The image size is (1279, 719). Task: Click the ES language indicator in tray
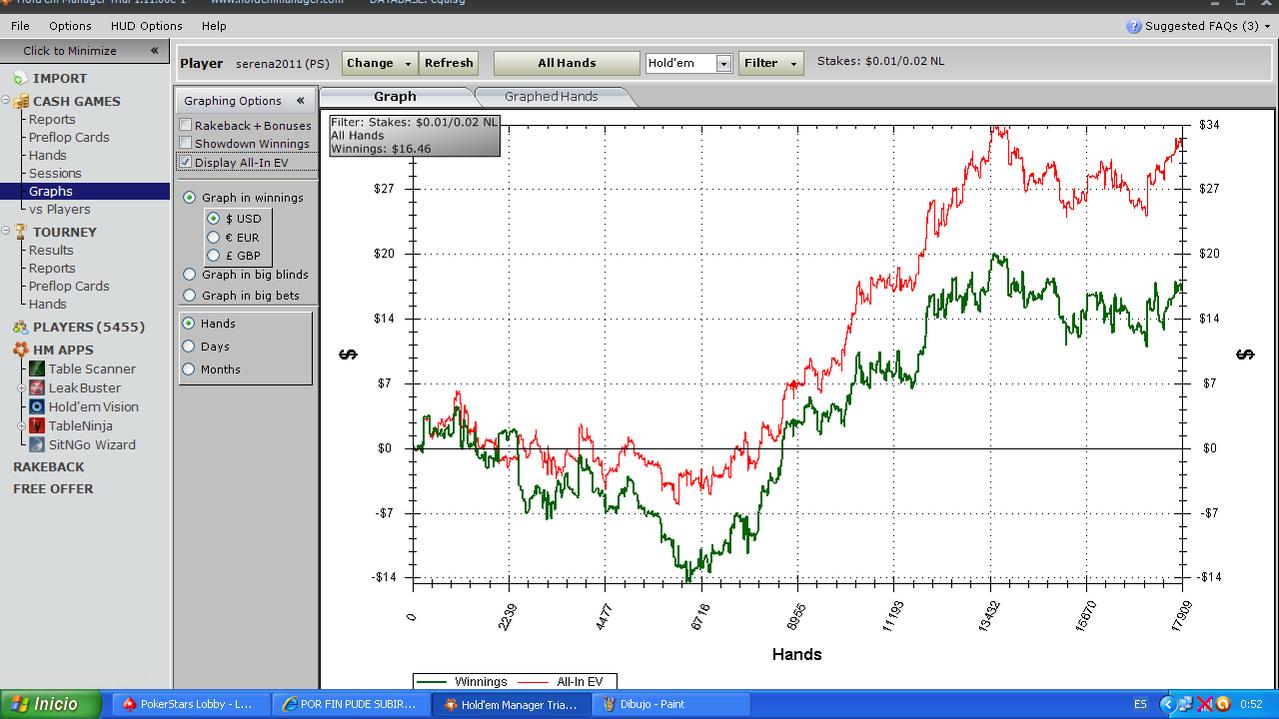1141,705
